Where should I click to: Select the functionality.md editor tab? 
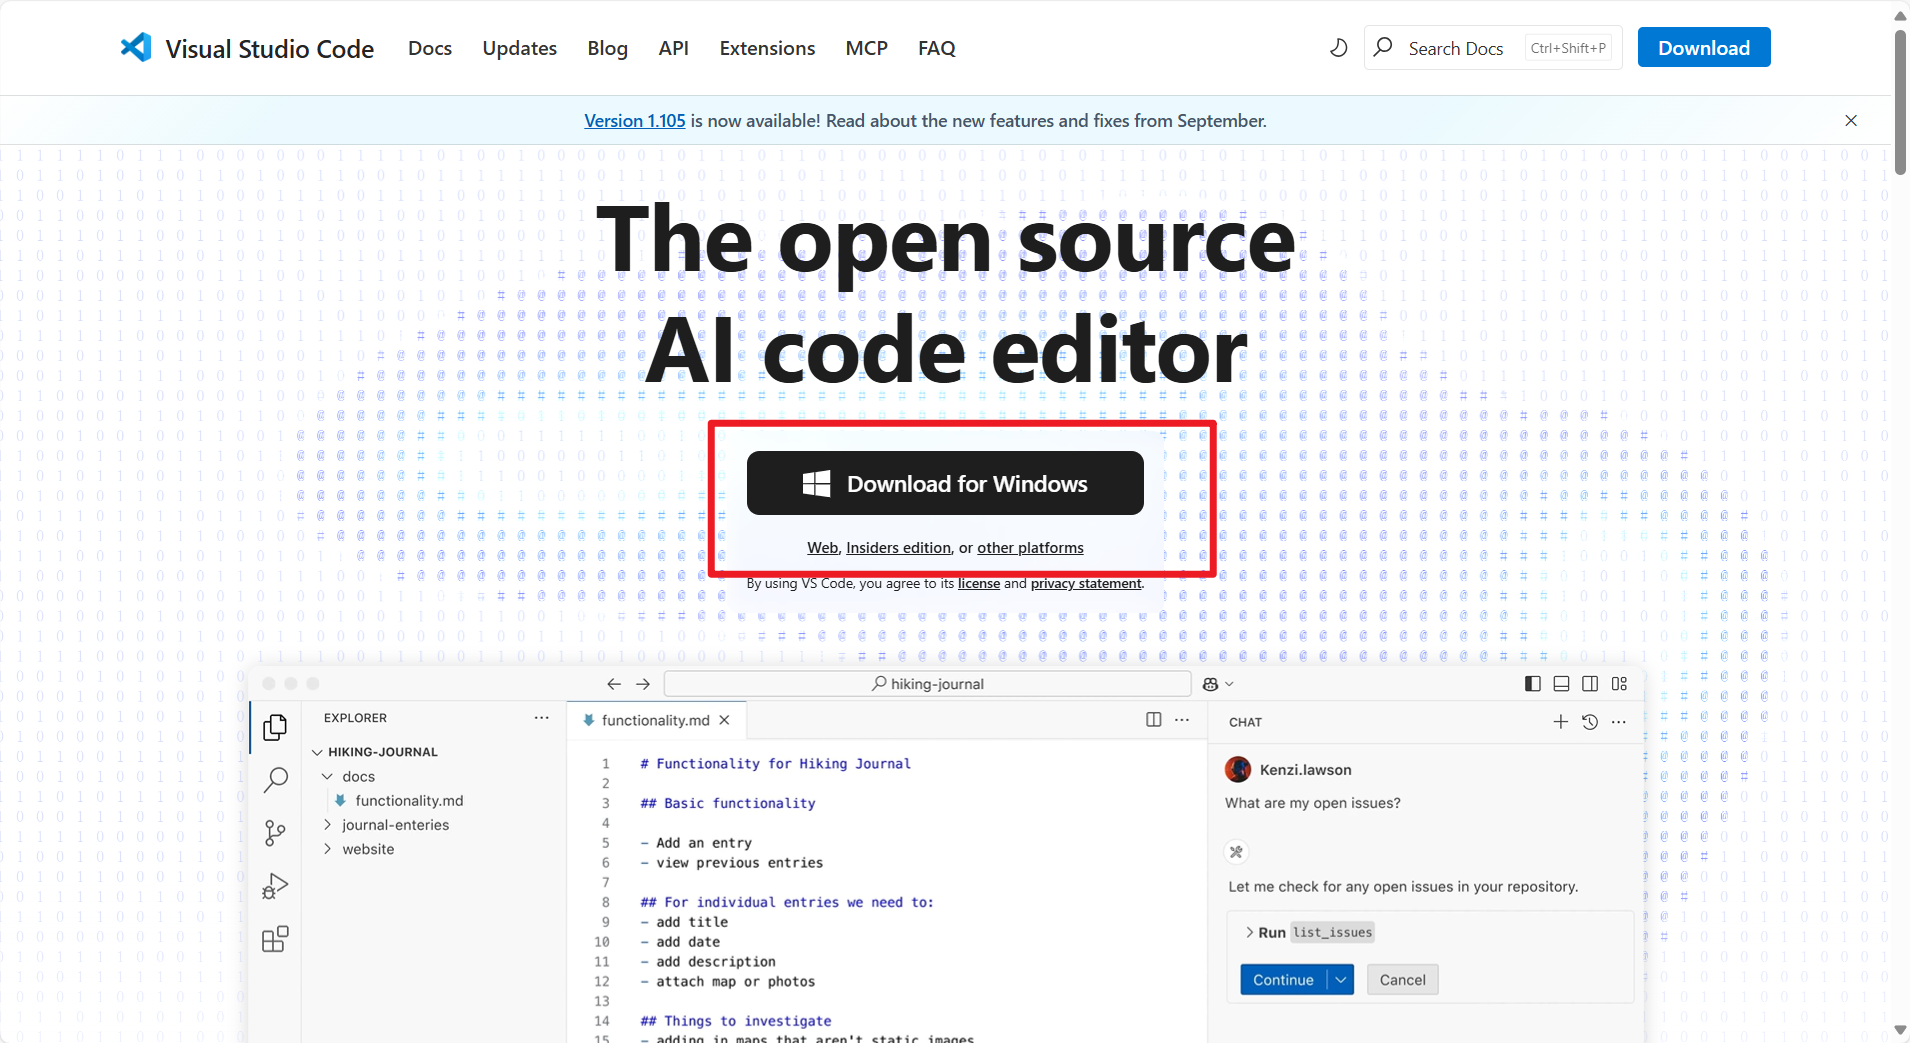(x=655, y=720)
